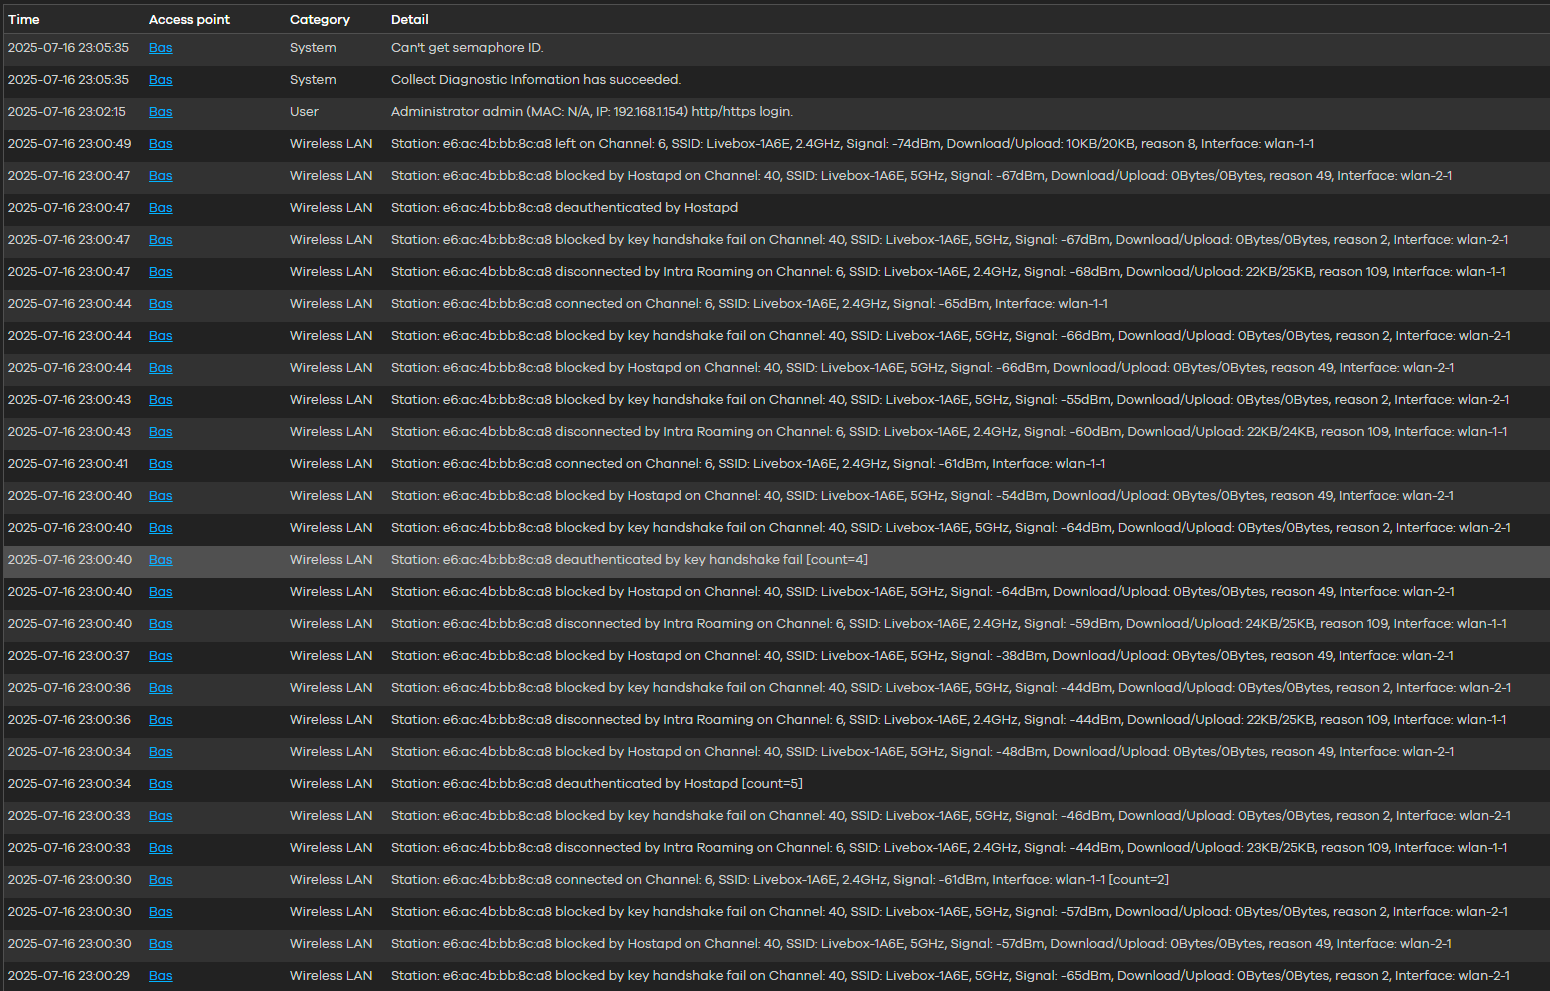This screenshot has height=991, width=1550.
Task: Select the "User" category cell
Action: [304, 111]
